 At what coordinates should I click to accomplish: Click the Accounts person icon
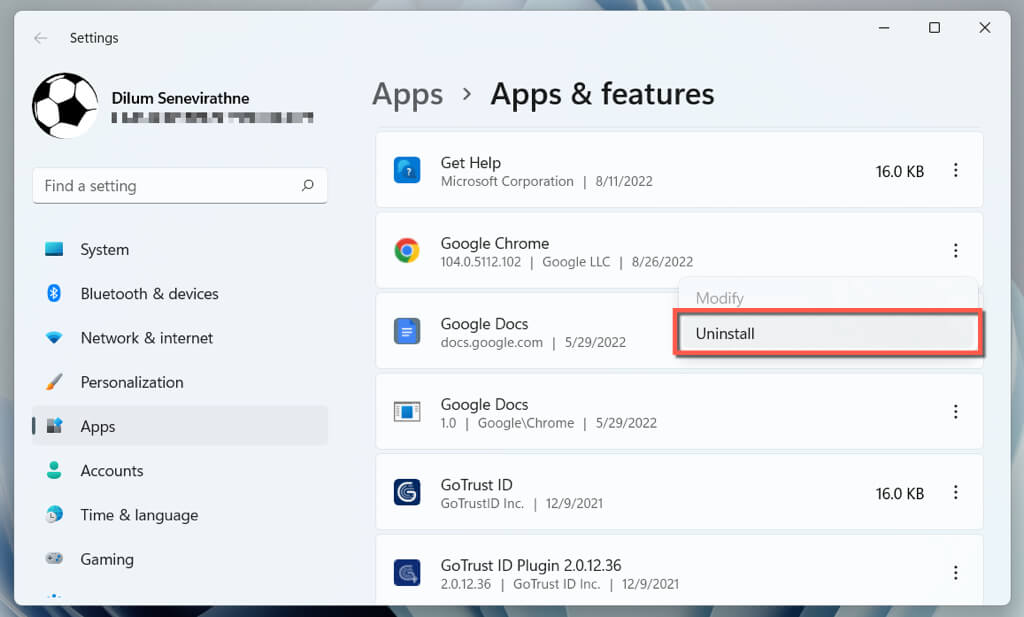tap(54, 470)
